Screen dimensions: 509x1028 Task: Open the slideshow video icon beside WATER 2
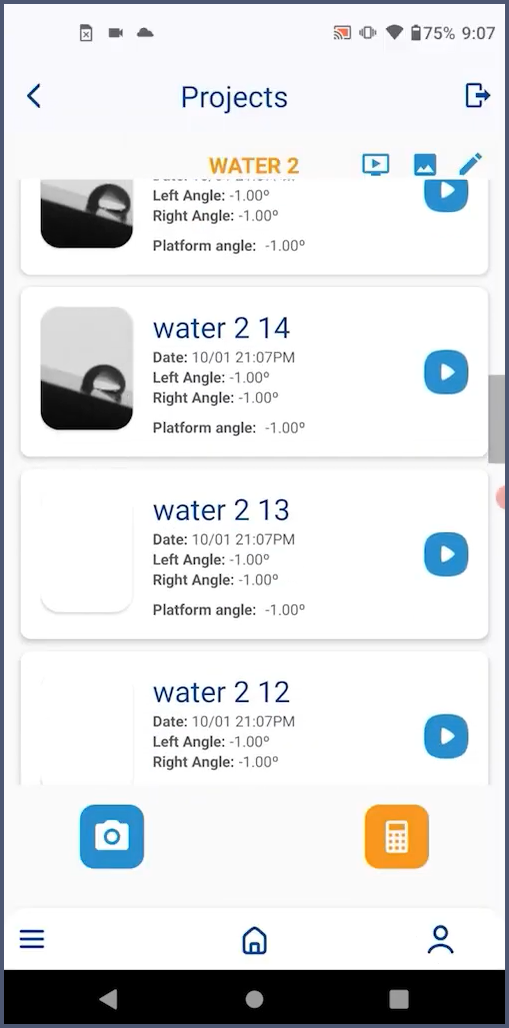click(375, 165)
